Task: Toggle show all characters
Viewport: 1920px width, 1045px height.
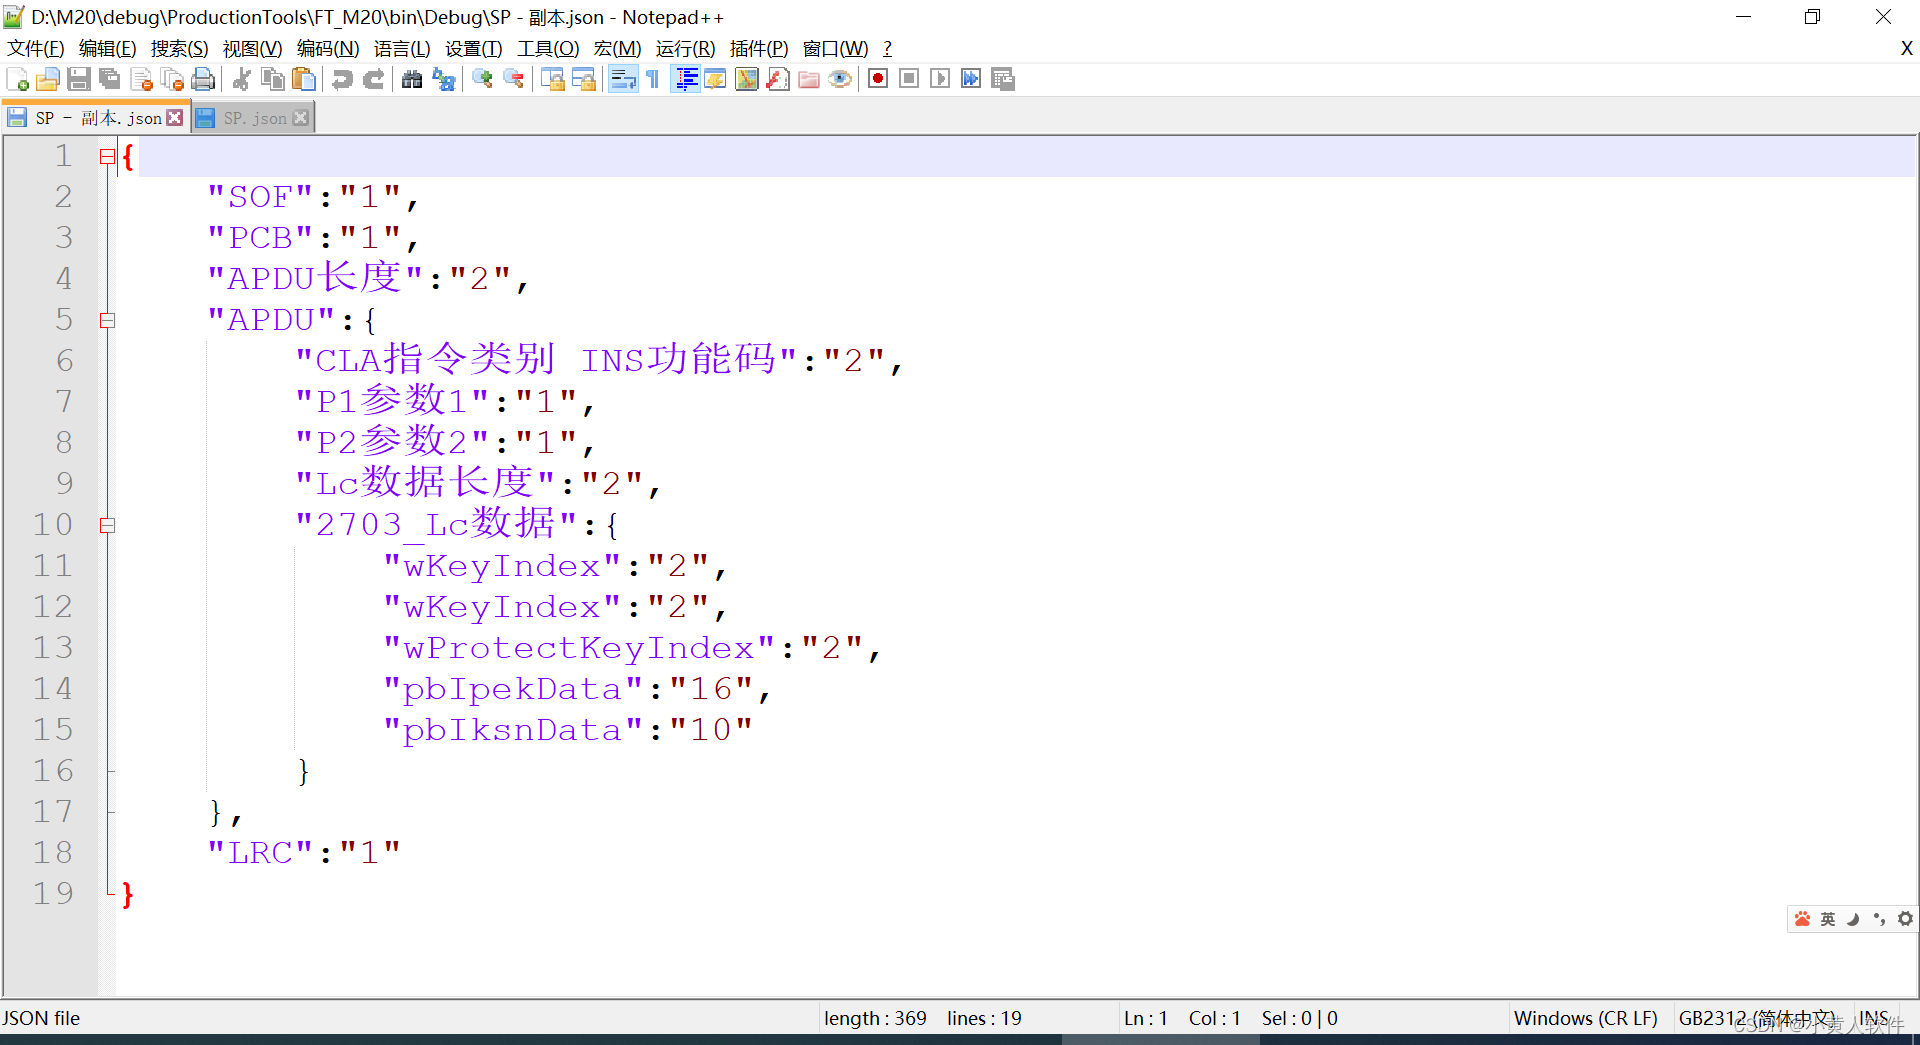Action: tap(651, 79)
